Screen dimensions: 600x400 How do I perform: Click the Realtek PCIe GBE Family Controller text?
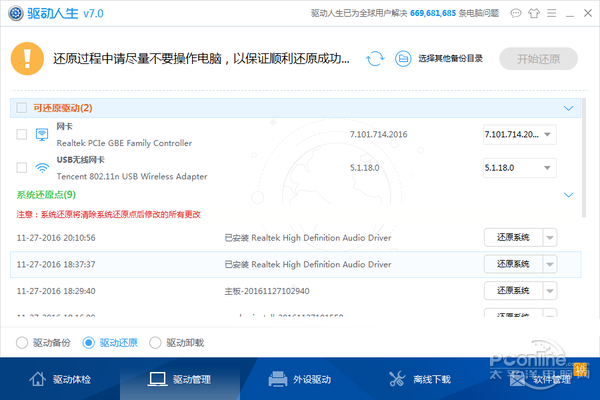coord(124,143)
